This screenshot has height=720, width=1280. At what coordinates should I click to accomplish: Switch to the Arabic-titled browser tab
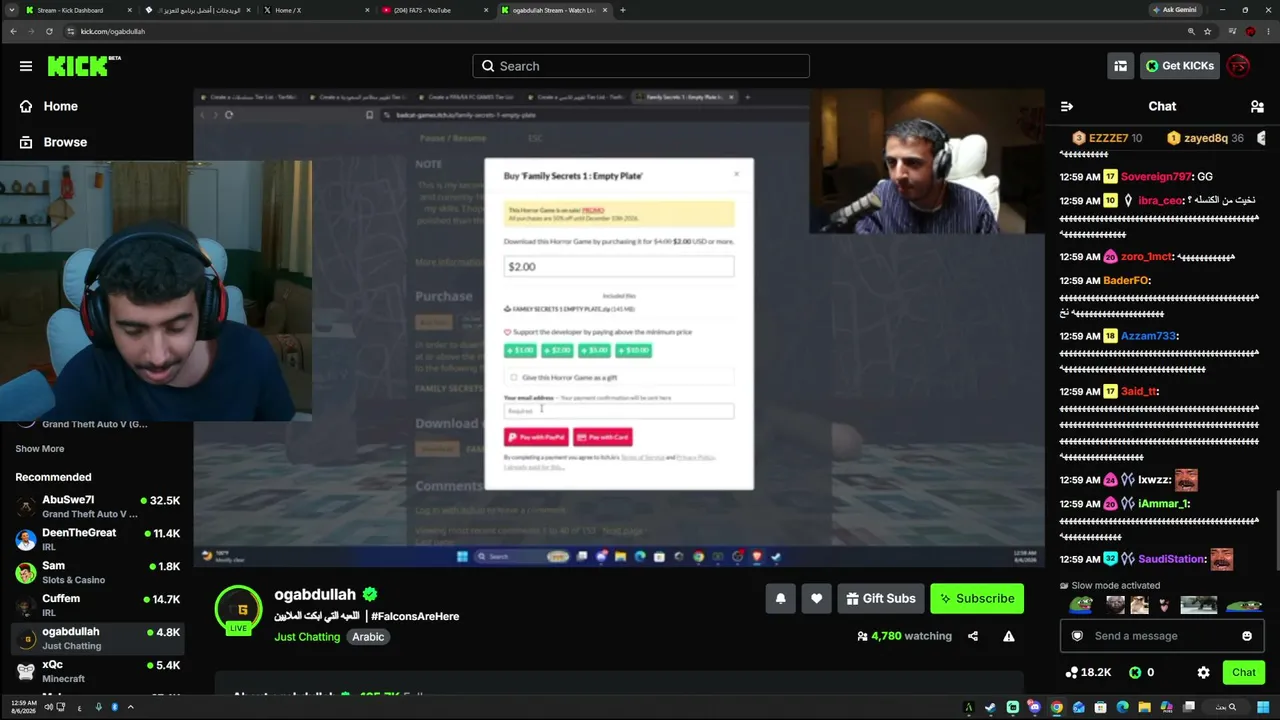(196, 10)
